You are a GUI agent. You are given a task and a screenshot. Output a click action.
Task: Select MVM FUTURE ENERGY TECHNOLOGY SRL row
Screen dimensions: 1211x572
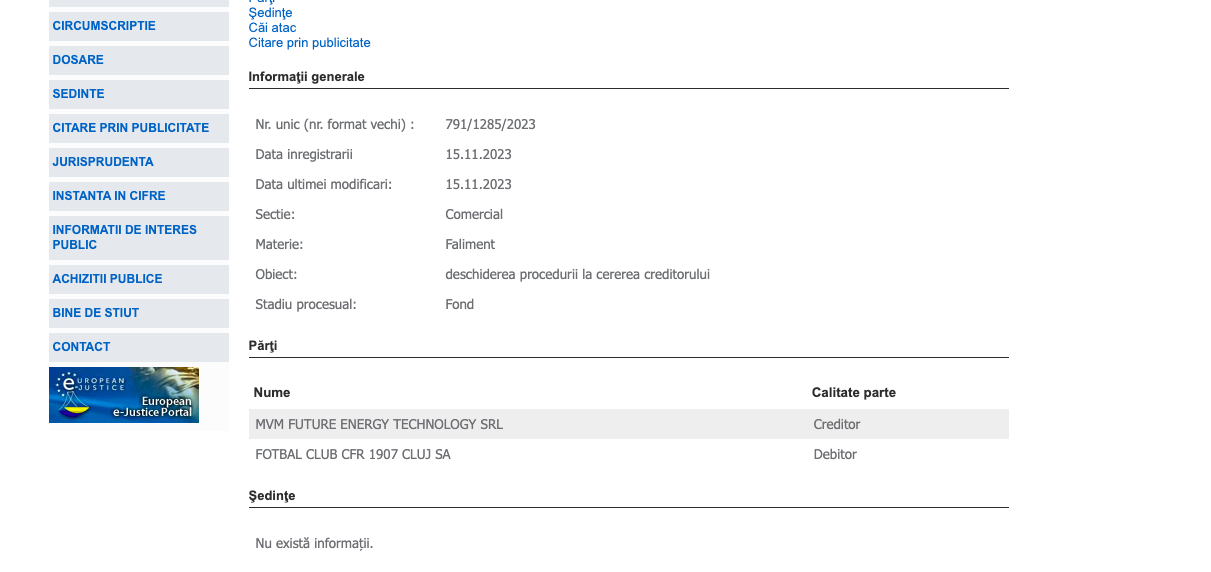pyautogui.click(x=628, y=424)
